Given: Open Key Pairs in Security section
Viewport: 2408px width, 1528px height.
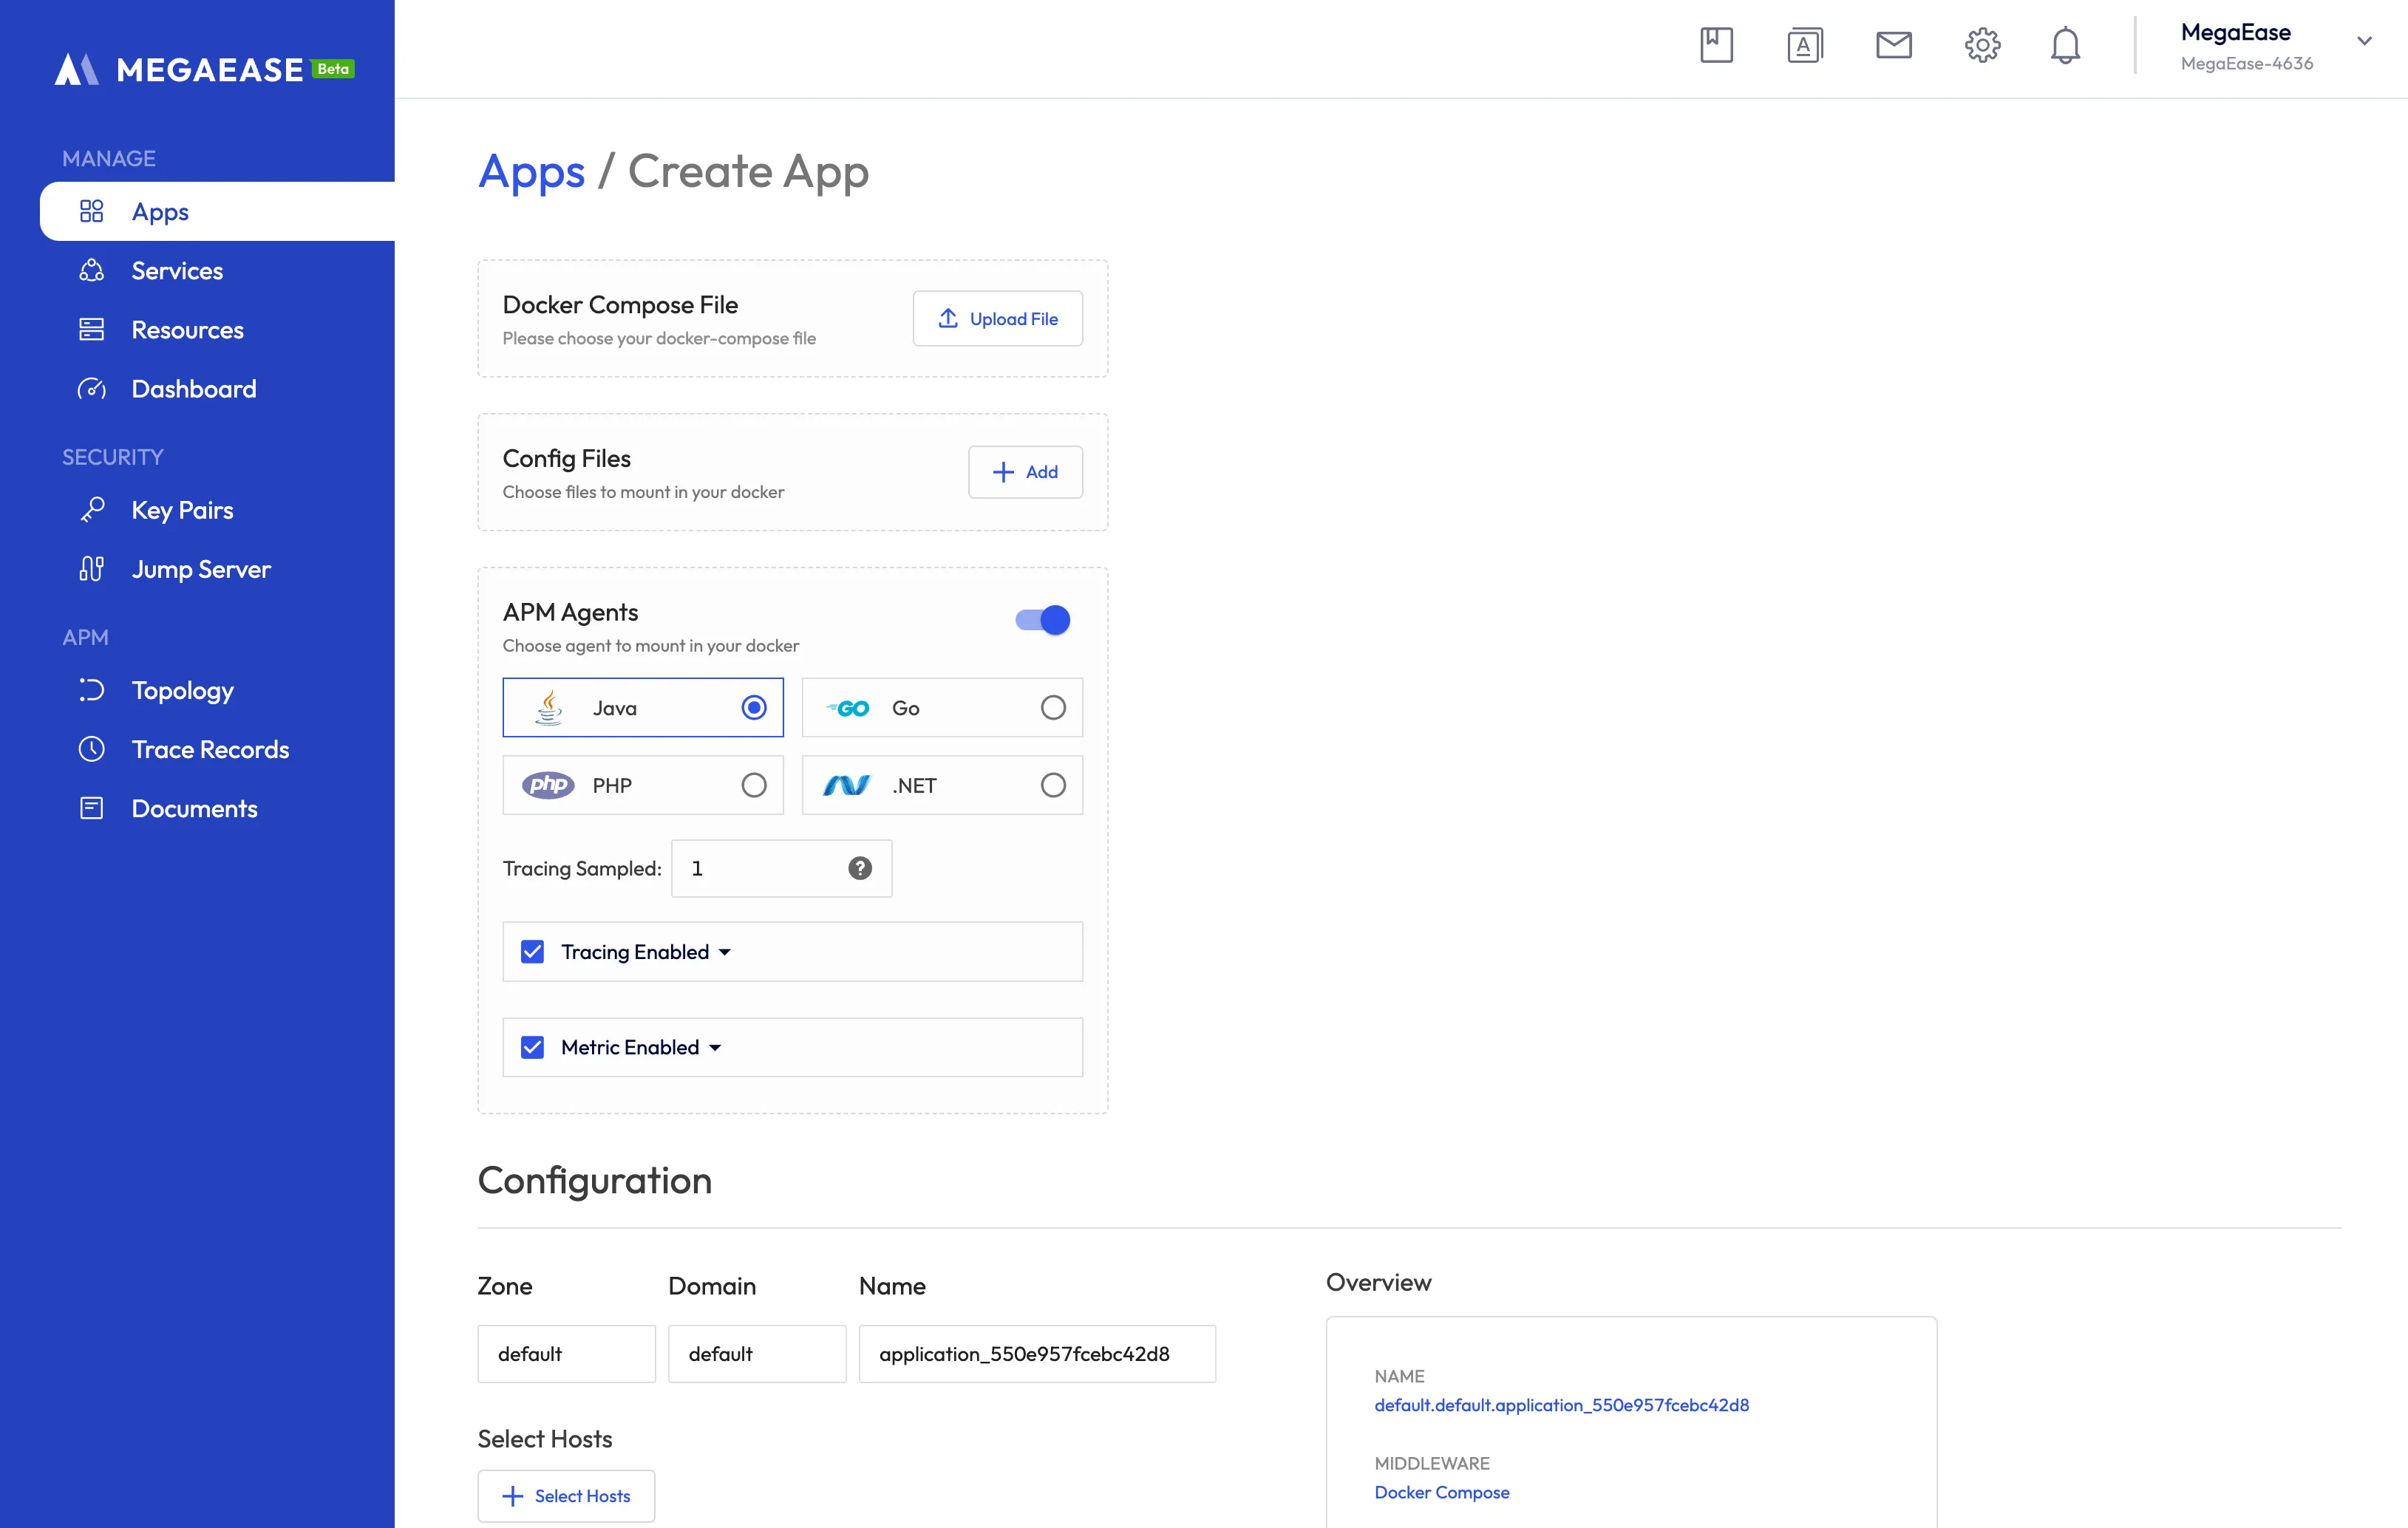Looking at the screenshot, I should tap(217, 510).
